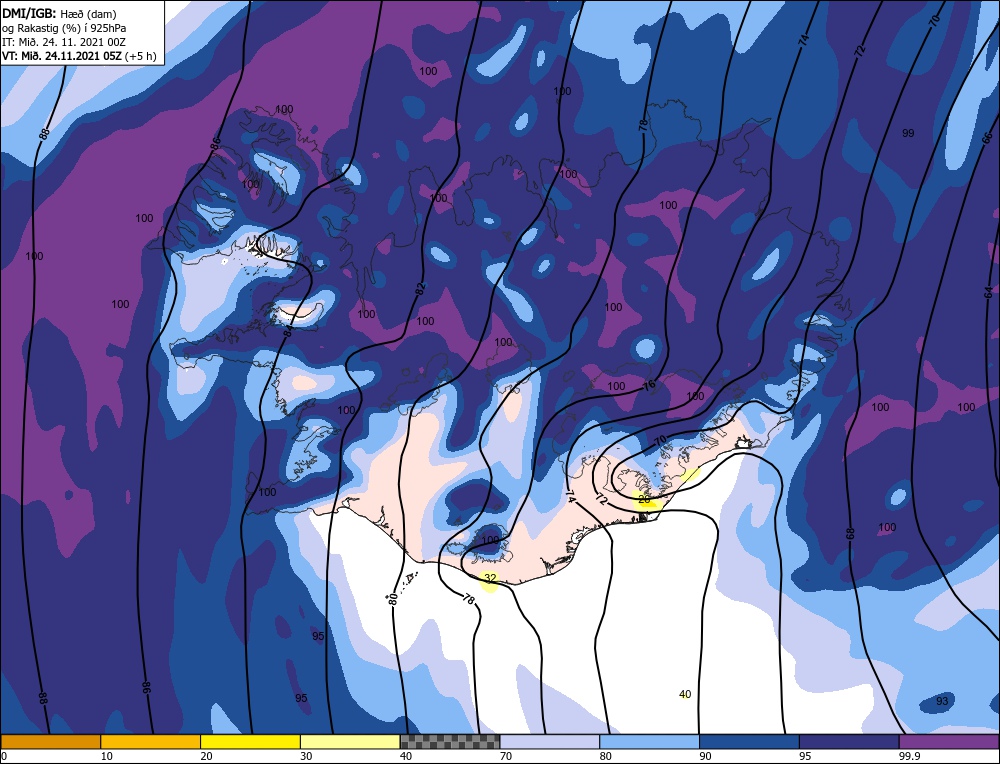Click the '99' humidity value on the map

point(908,133)
